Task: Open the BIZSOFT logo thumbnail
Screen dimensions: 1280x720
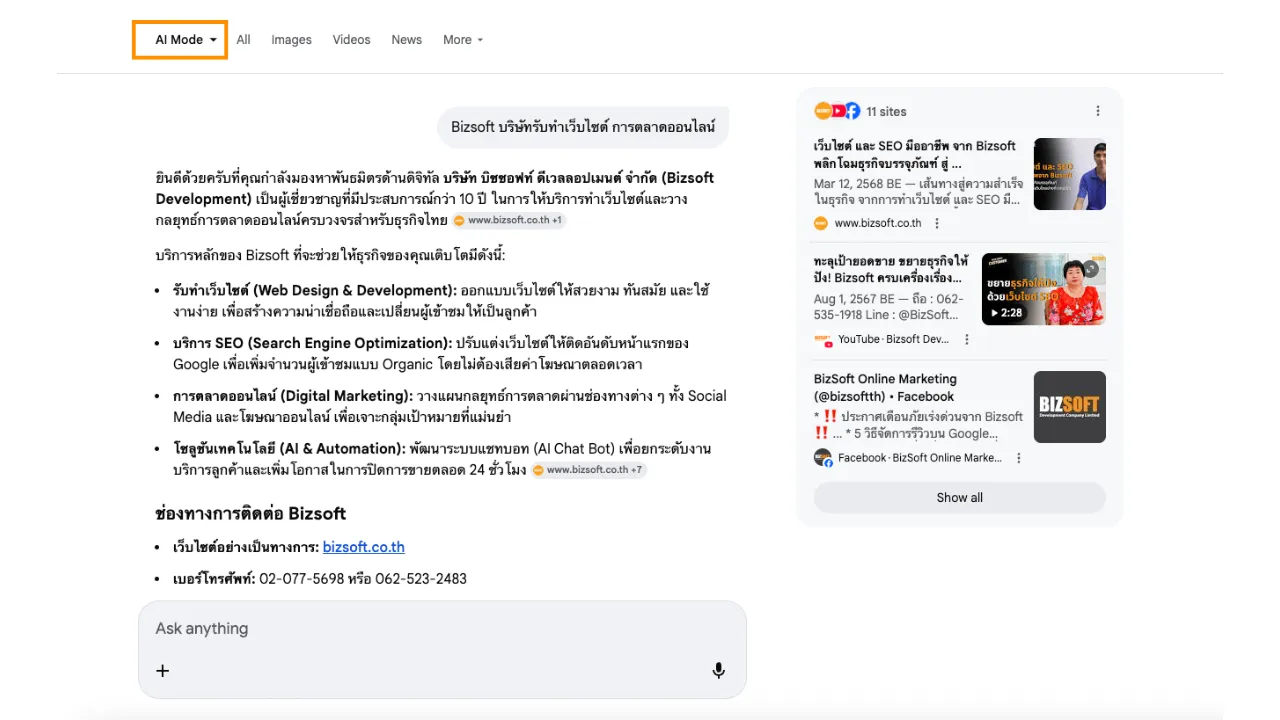Action: click(1069, 407)
